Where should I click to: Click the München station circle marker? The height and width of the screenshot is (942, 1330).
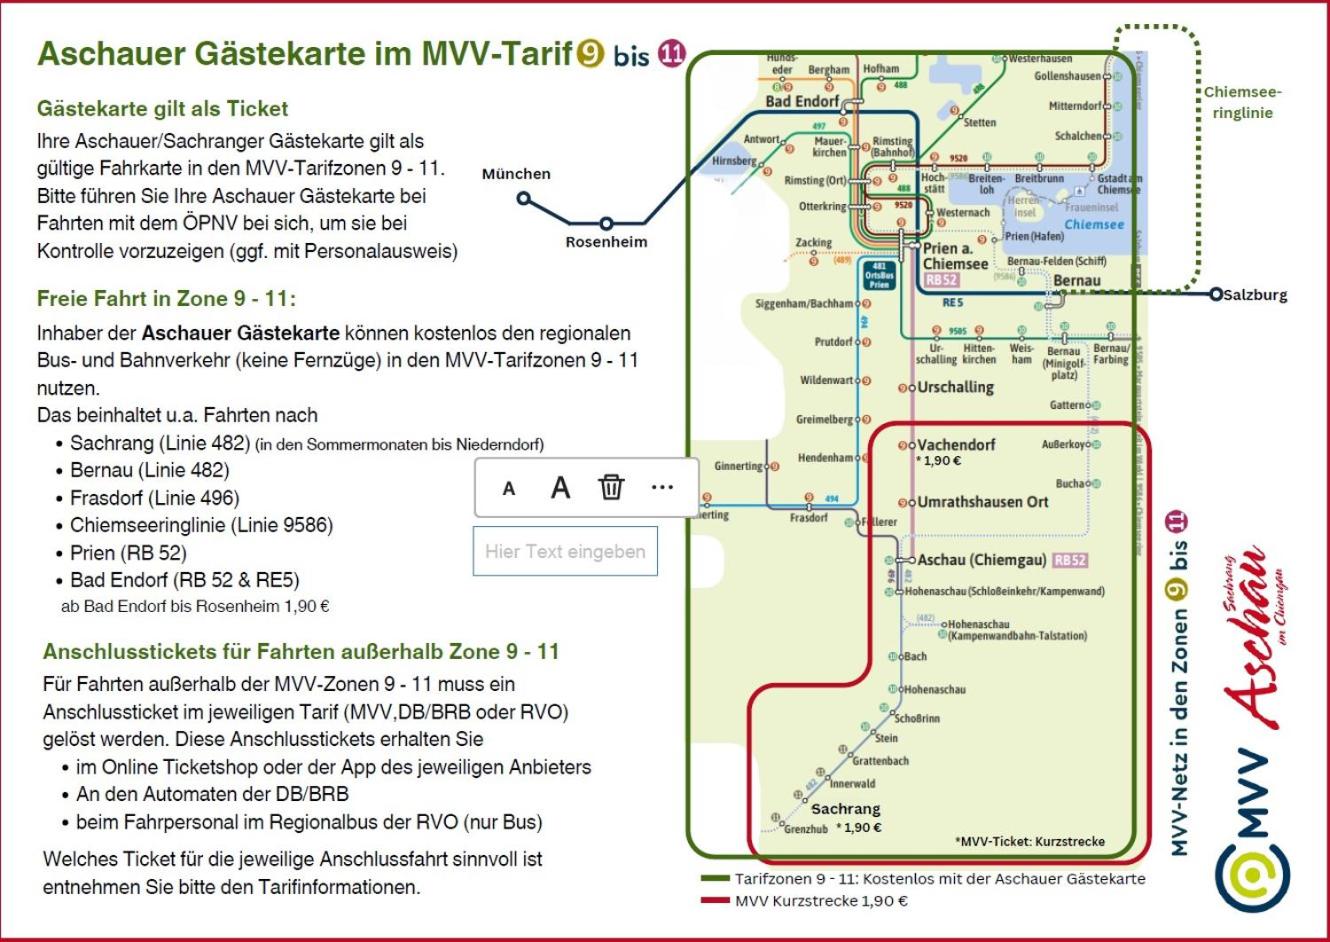coord(523,198)
